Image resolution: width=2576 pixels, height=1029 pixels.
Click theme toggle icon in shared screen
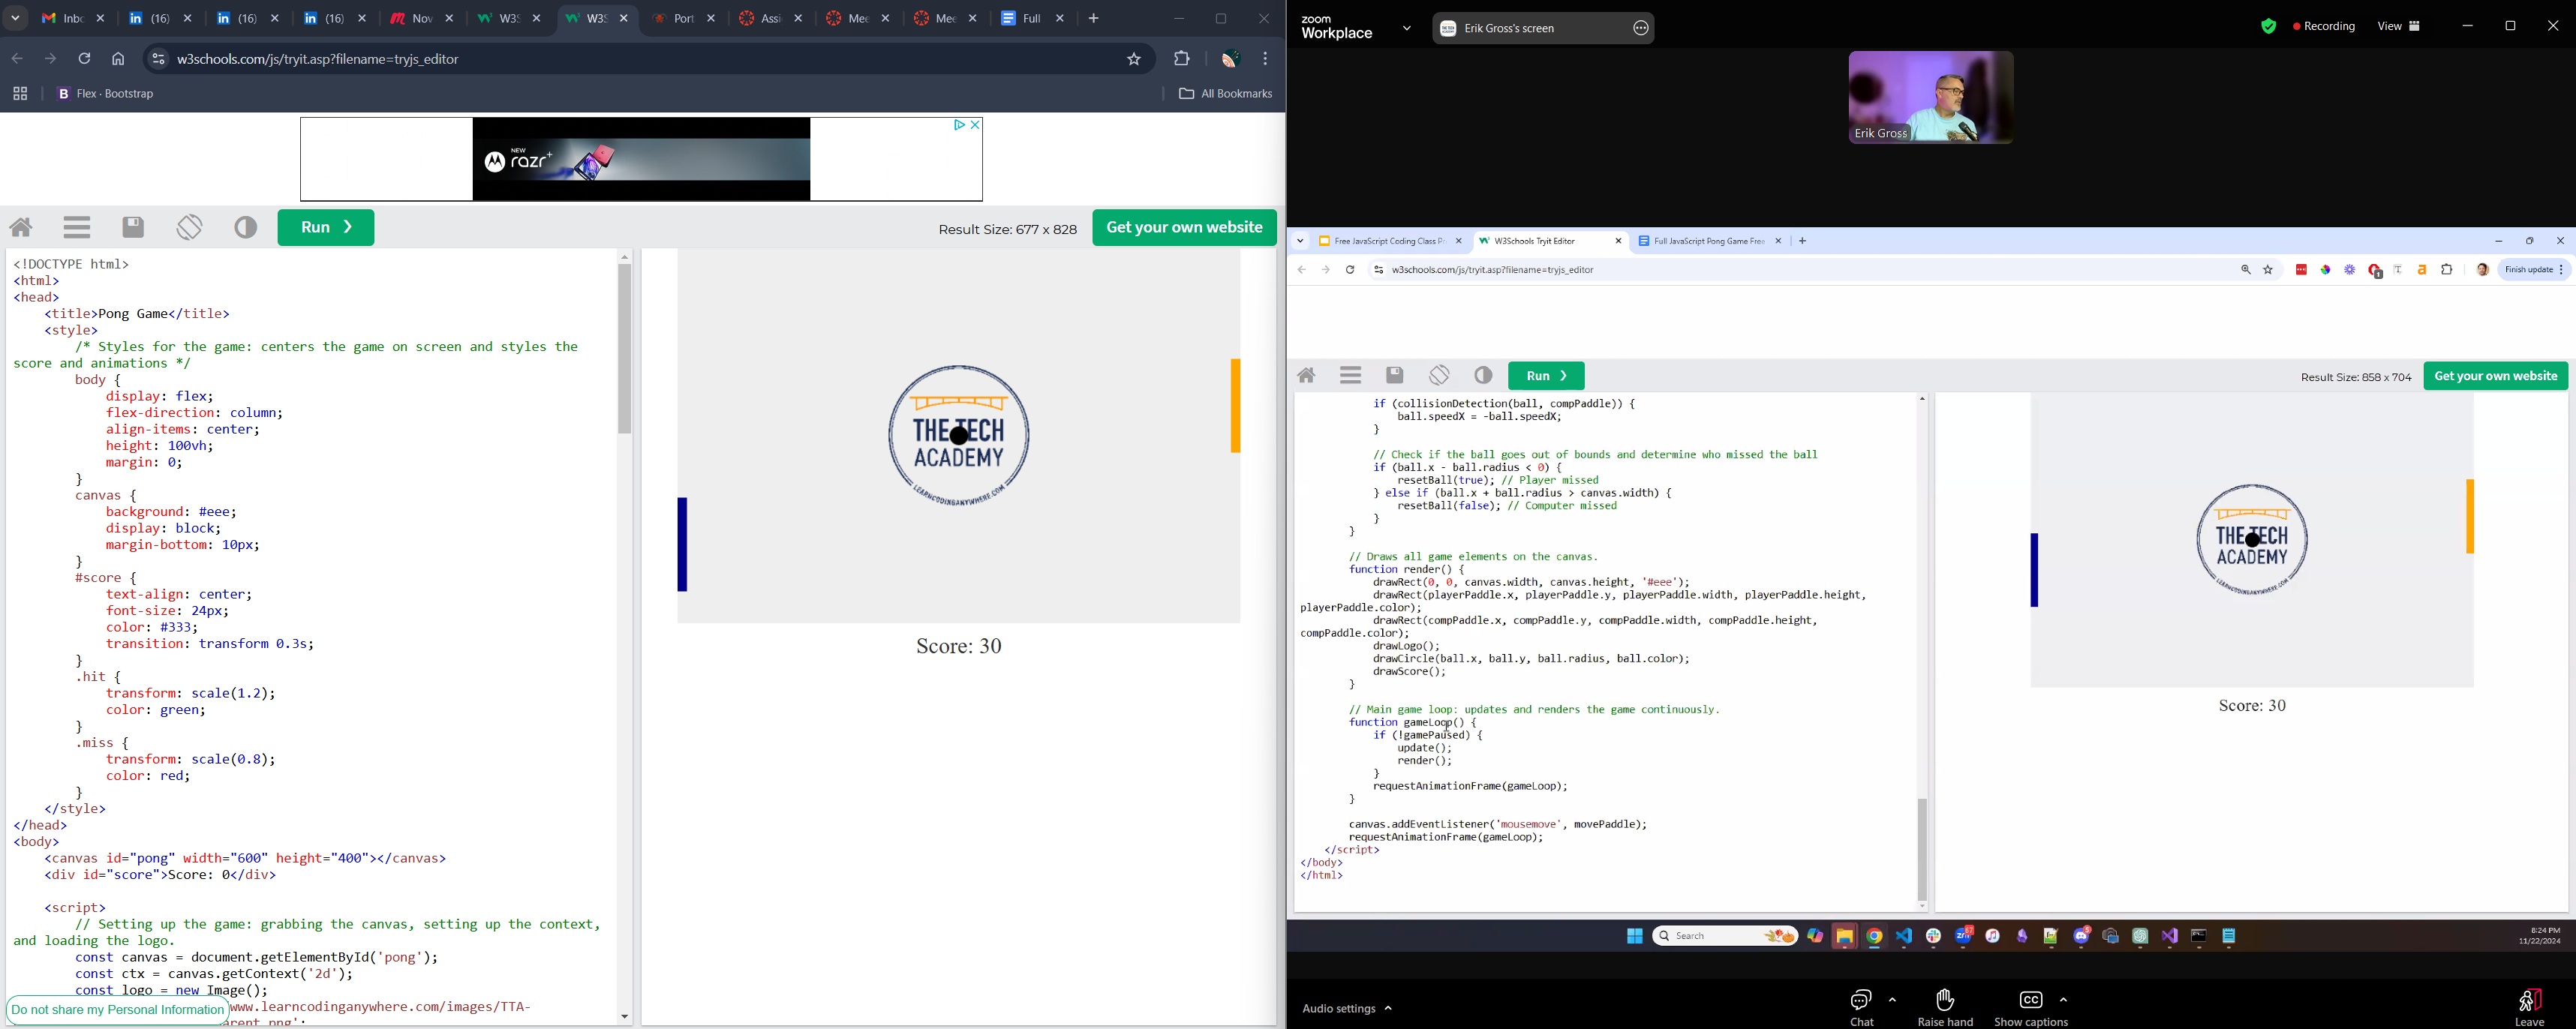(x=1483, y=376)
